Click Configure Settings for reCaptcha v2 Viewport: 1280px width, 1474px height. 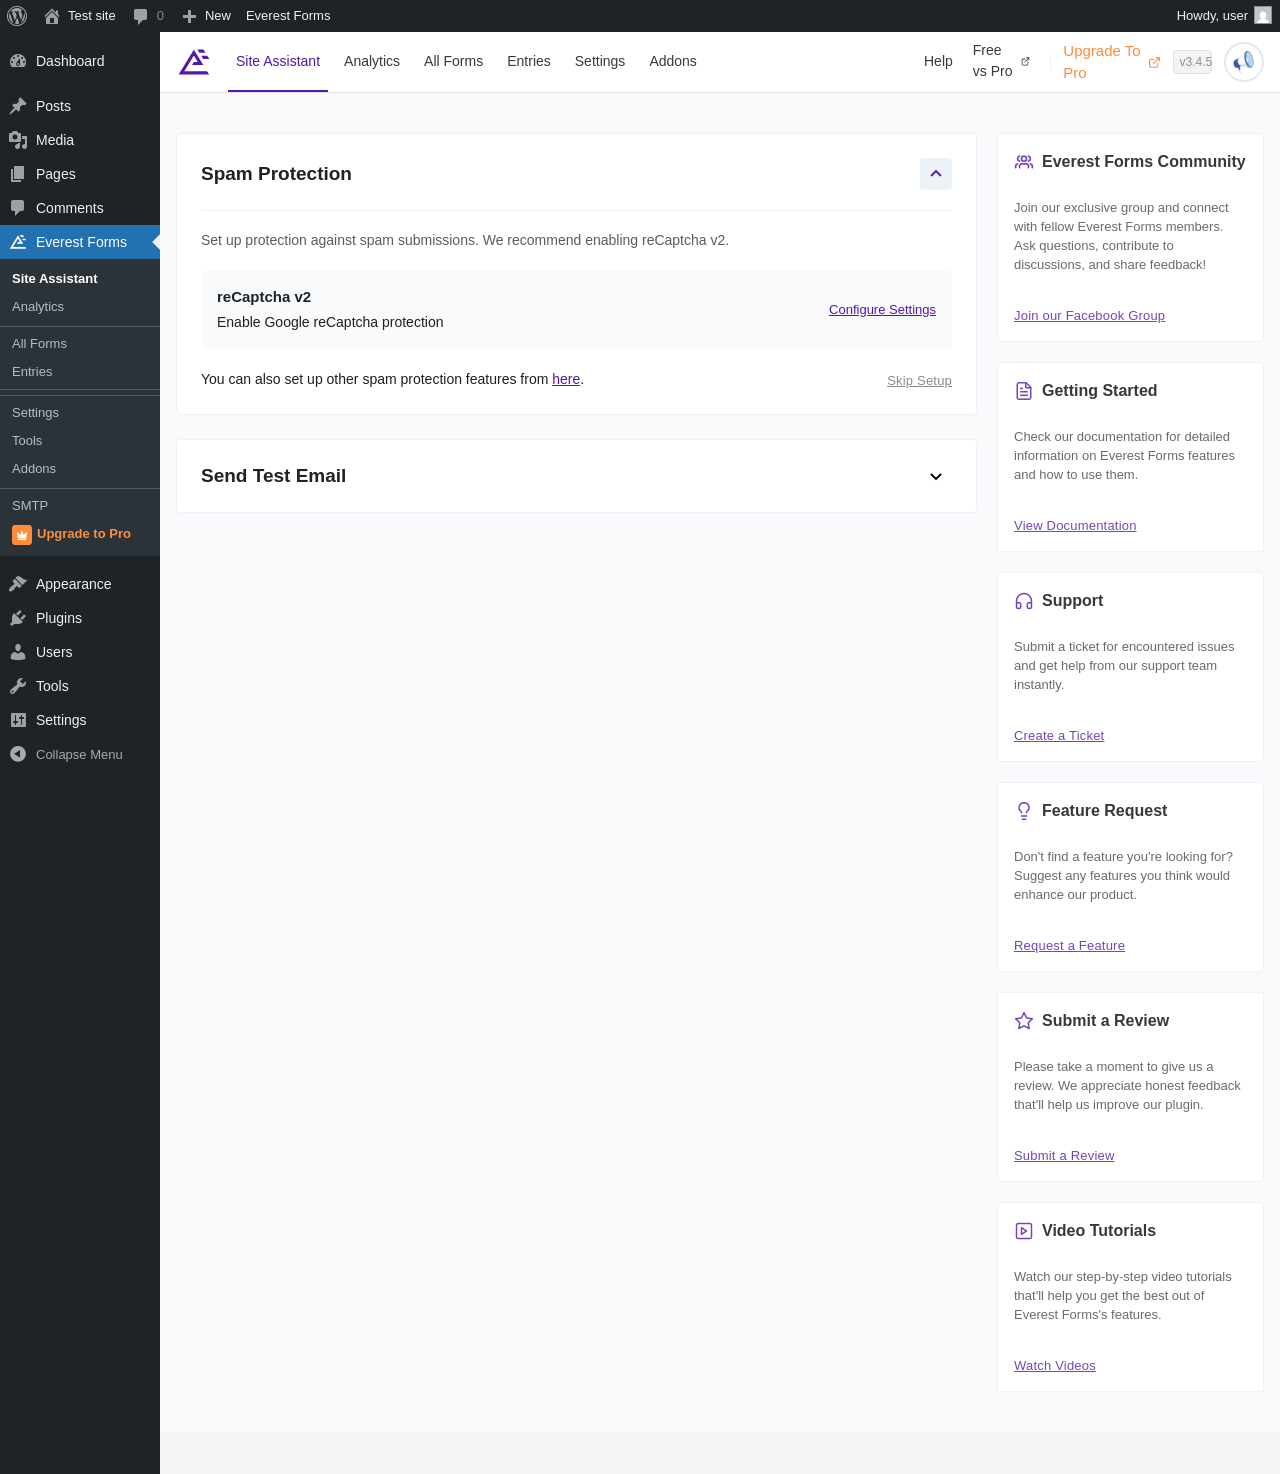pyautogui.click(x=882, y=310)
